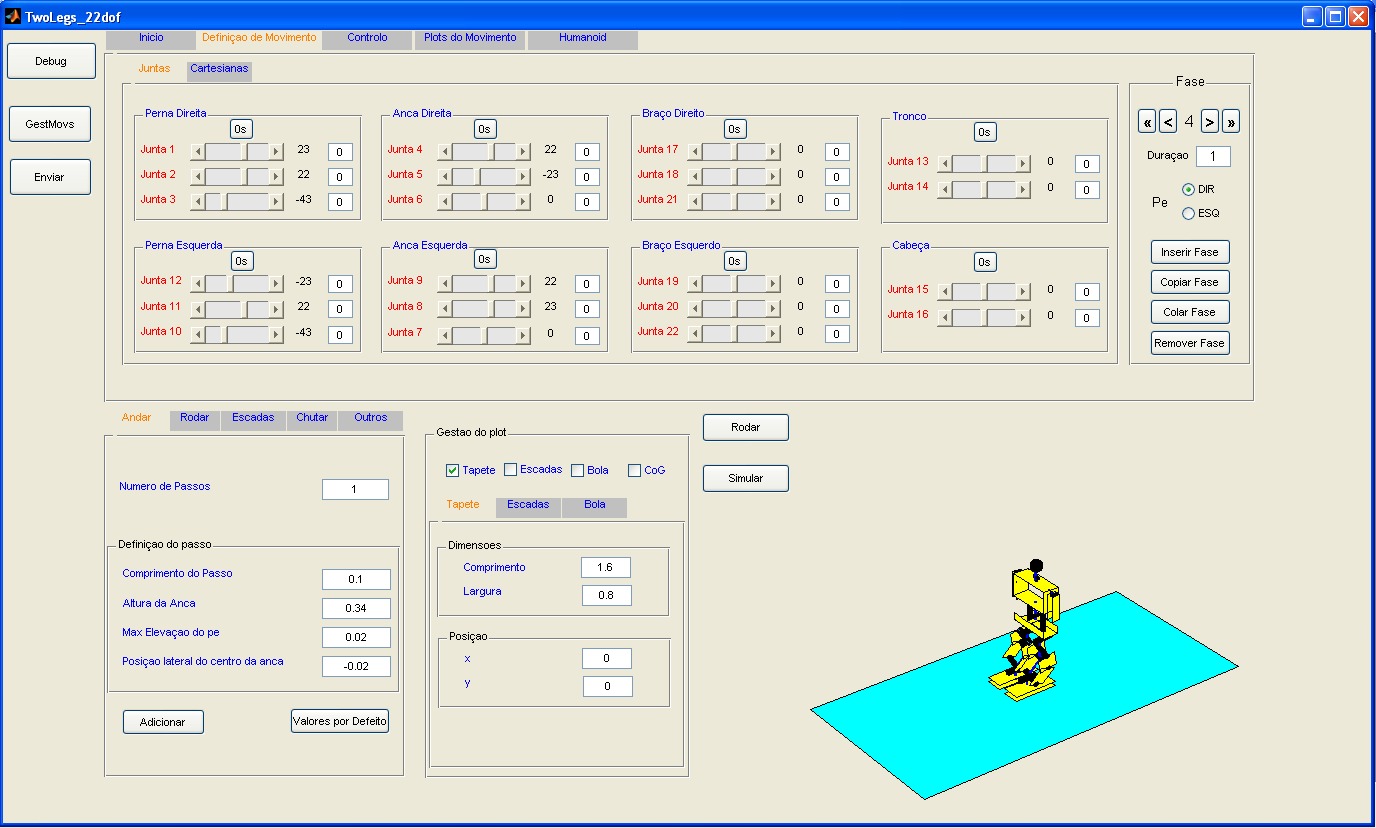Open the Cartesianas sub-tab
This screenshot has width=1376, height=828.
[x=219, y=69]
